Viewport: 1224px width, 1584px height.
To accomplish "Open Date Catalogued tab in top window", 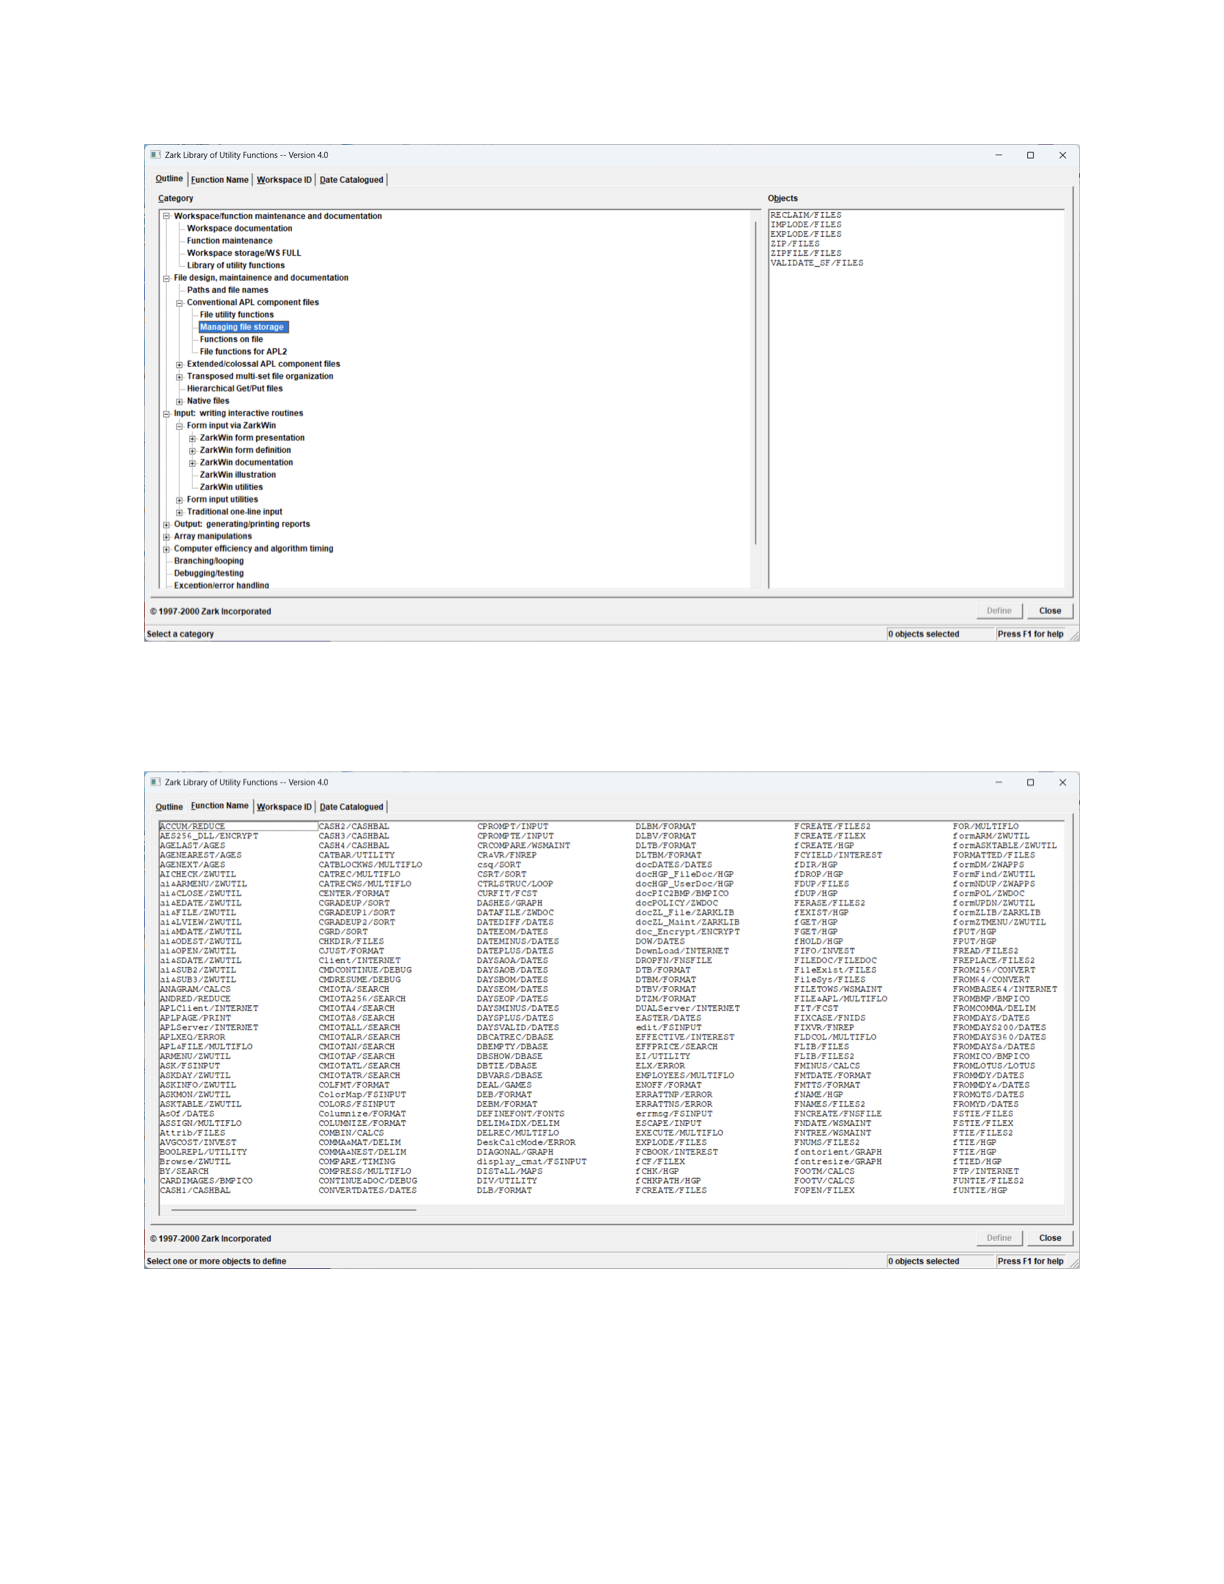I will 351,180.
